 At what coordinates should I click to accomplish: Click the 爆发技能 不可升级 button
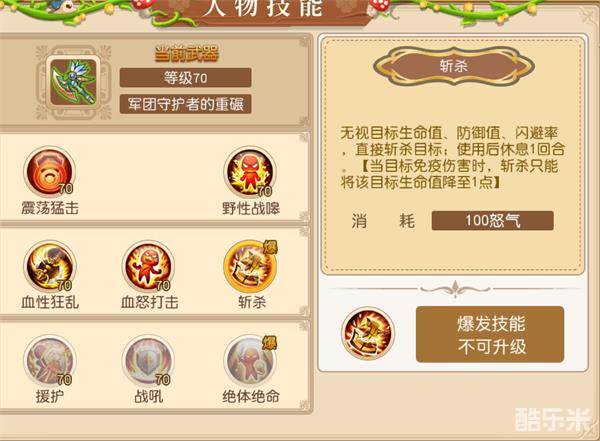tap(490, 334)
